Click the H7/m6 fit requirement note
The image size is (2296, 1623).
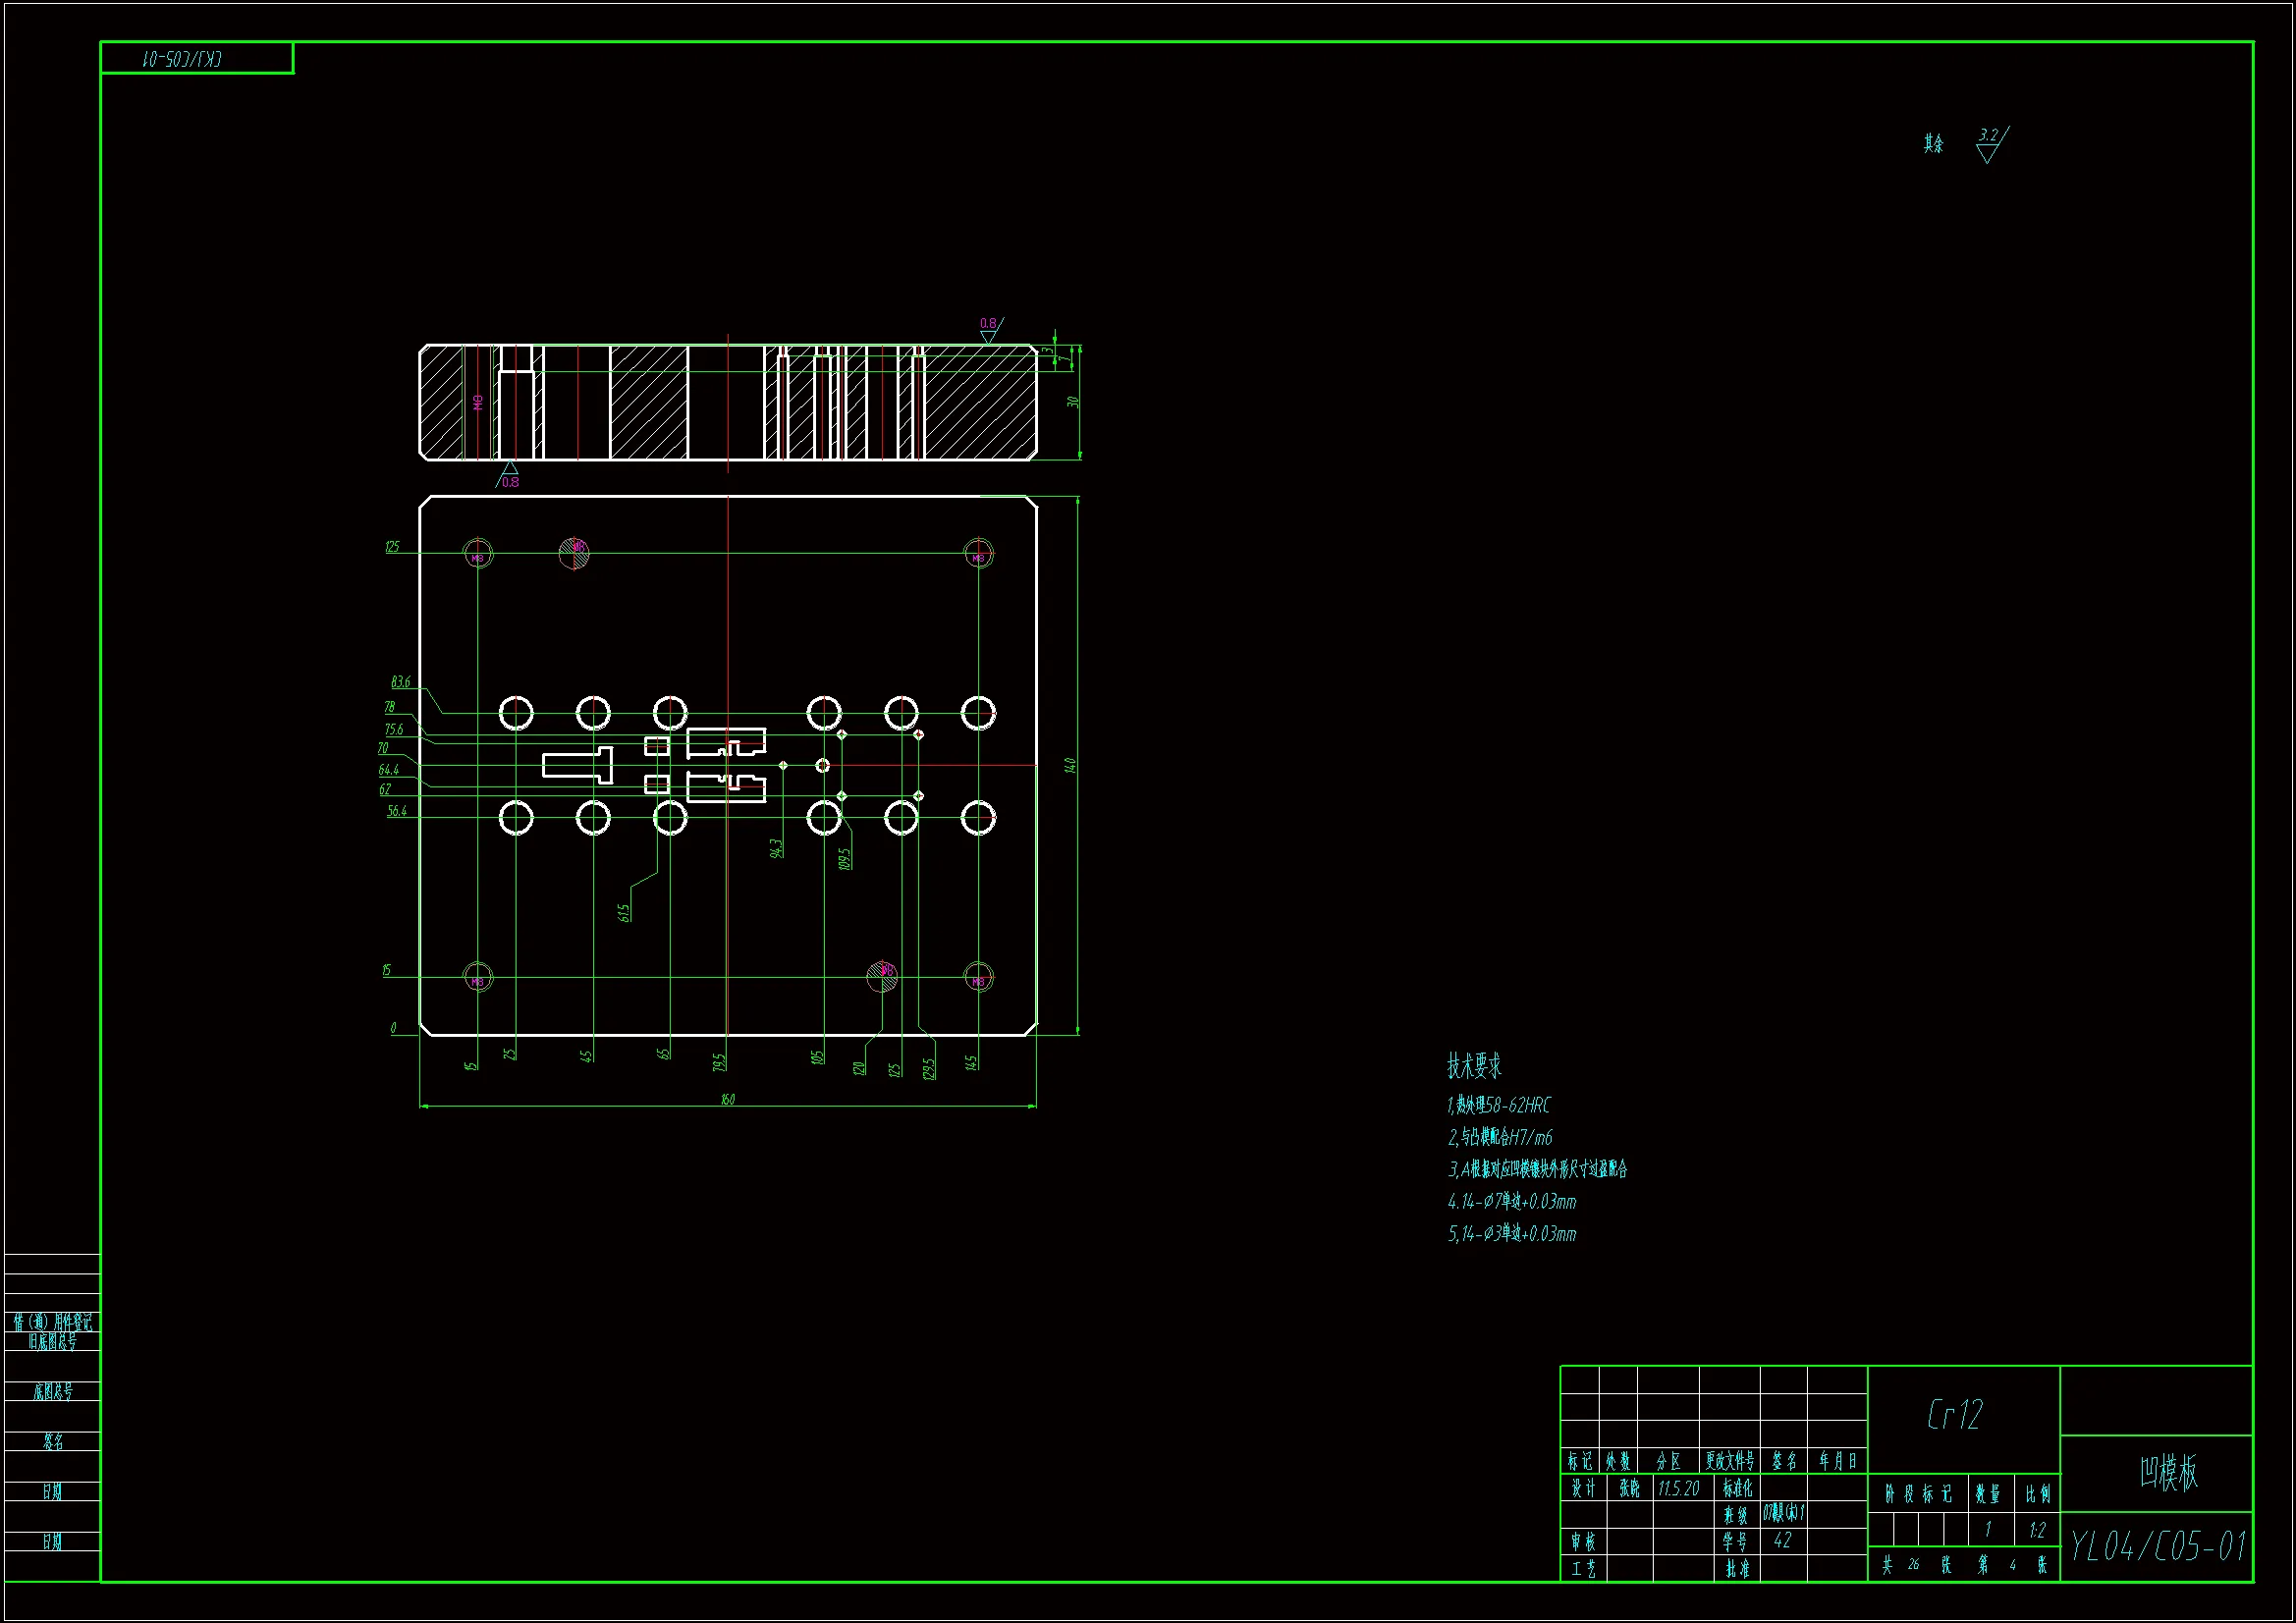click(1501, 1137)
